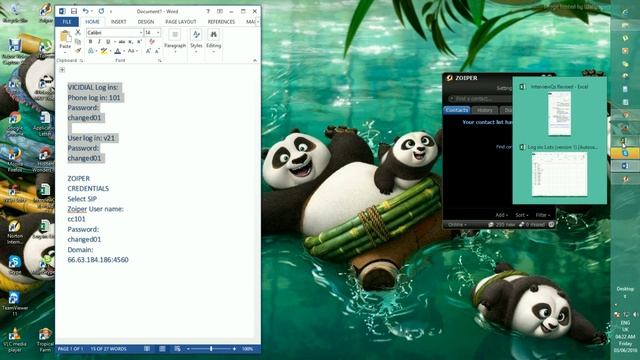
Task: Open the History tab in Zoiper
Action: coord(484,110)
